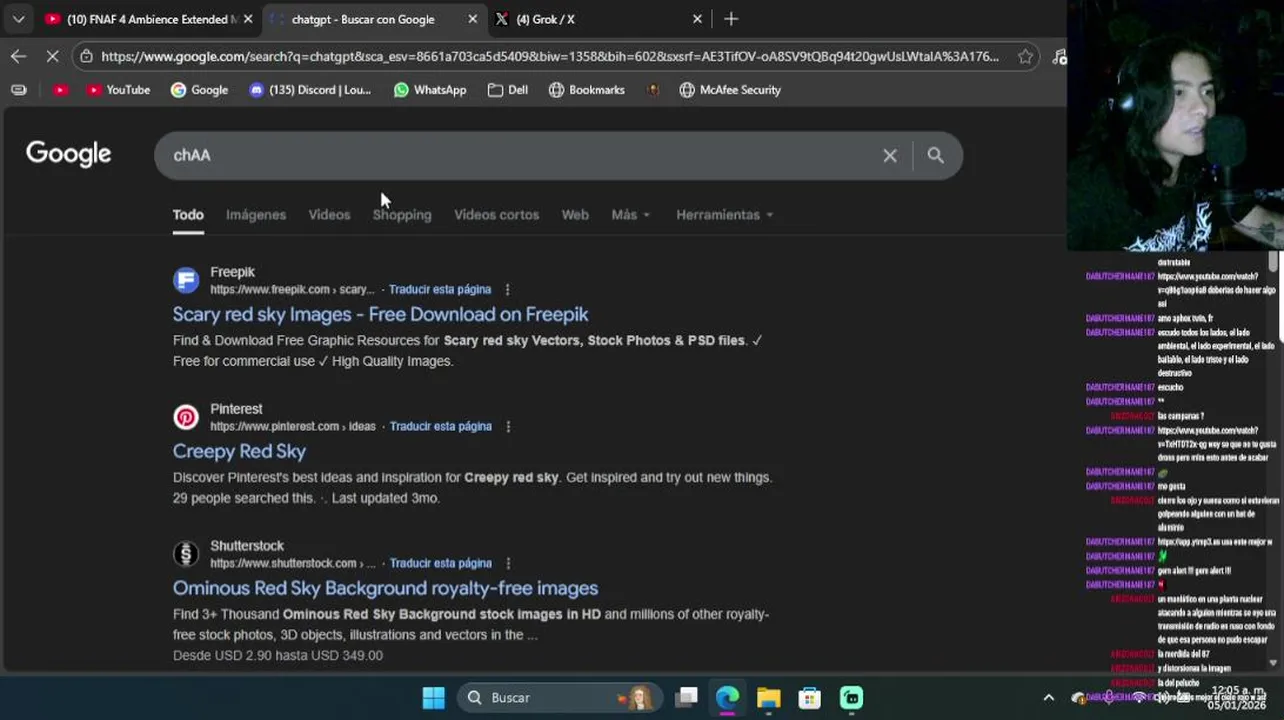This screenshot has width=1284, height=720.
Task: Click the taskbar Buscar search box
Action: click(559, 698)
